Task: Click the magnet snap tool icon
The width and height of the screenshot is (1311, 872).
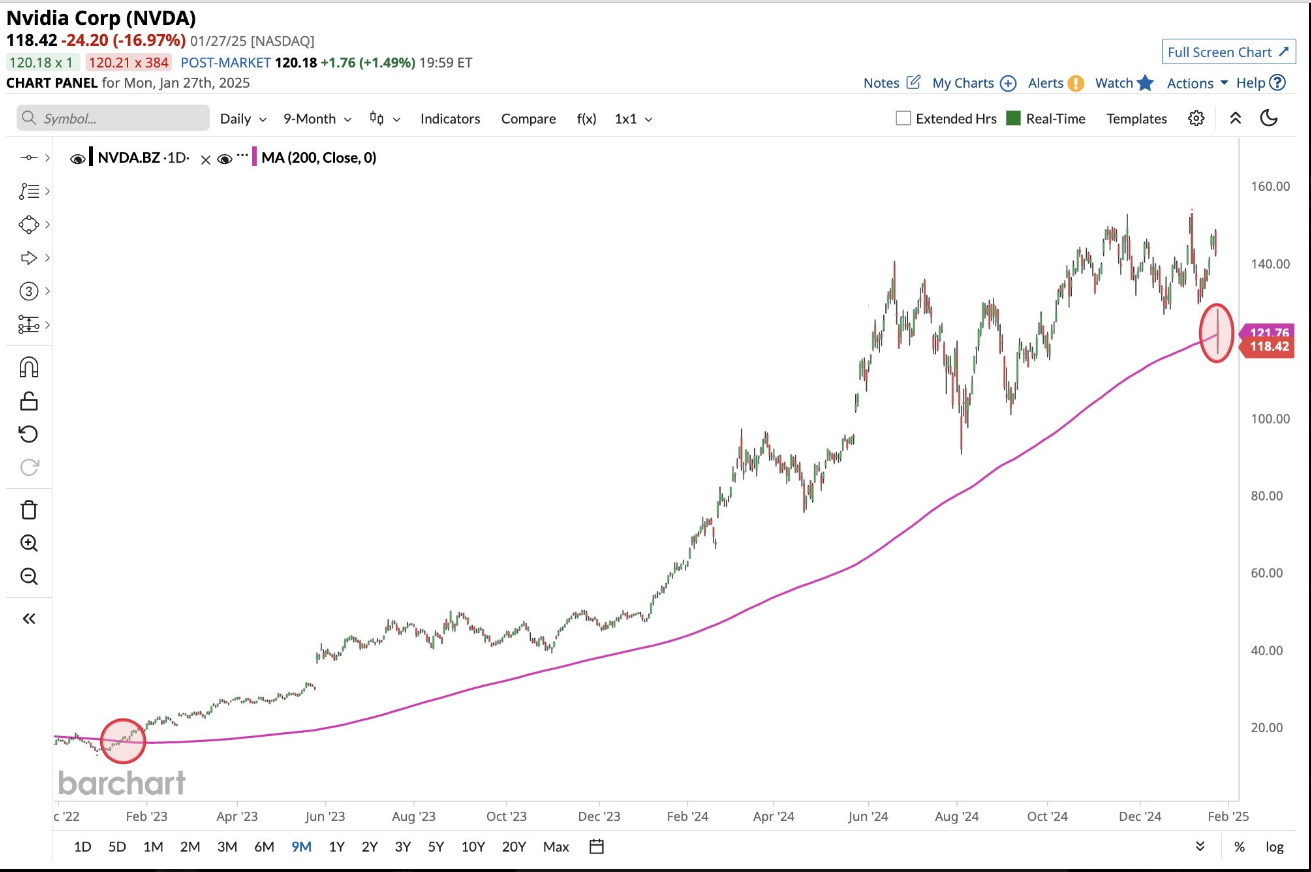Action: point(29,368)
